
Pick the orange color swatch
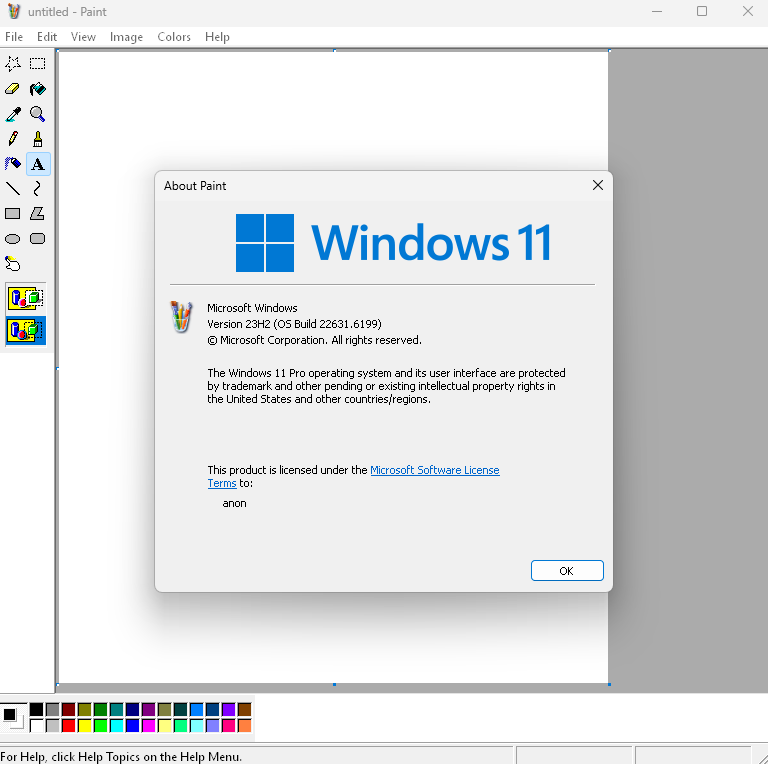click(244, 725)
